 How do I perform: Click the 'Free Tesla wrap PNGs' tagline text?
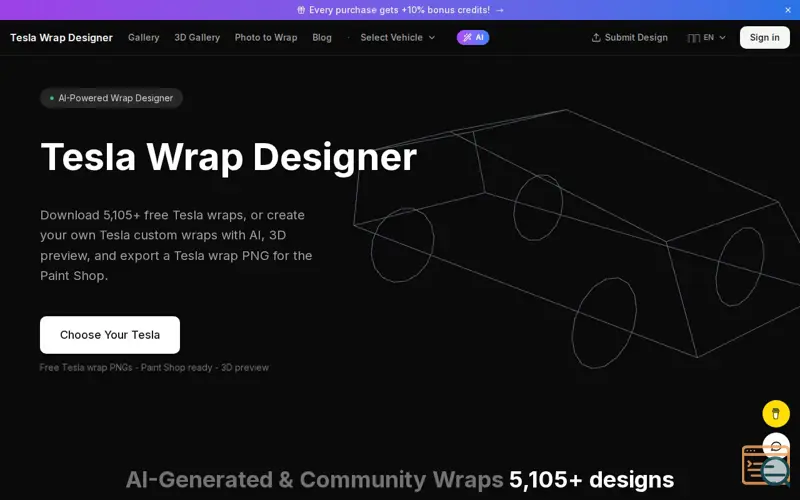[154, 367]
